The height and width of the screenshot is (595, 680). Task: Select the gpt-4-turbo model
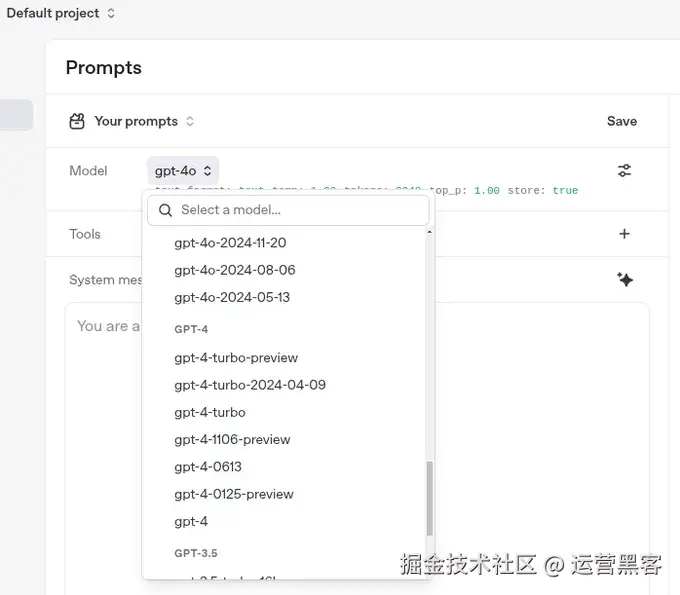[x=210, y=412]
